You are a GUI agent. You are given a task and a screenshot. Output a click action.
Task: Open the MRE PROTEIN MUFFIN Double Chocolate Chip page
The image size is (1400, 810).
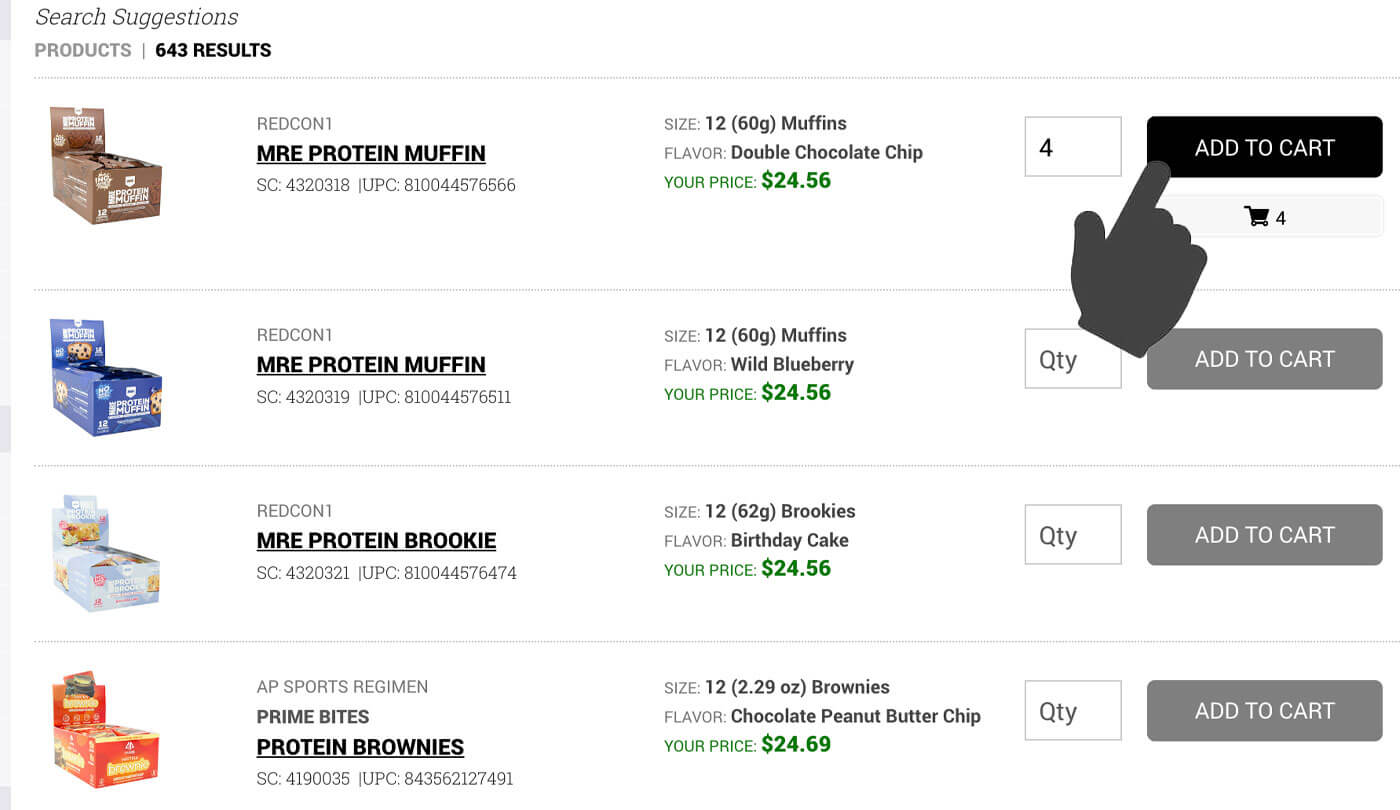pyautogui.click(x=371, y=153)
